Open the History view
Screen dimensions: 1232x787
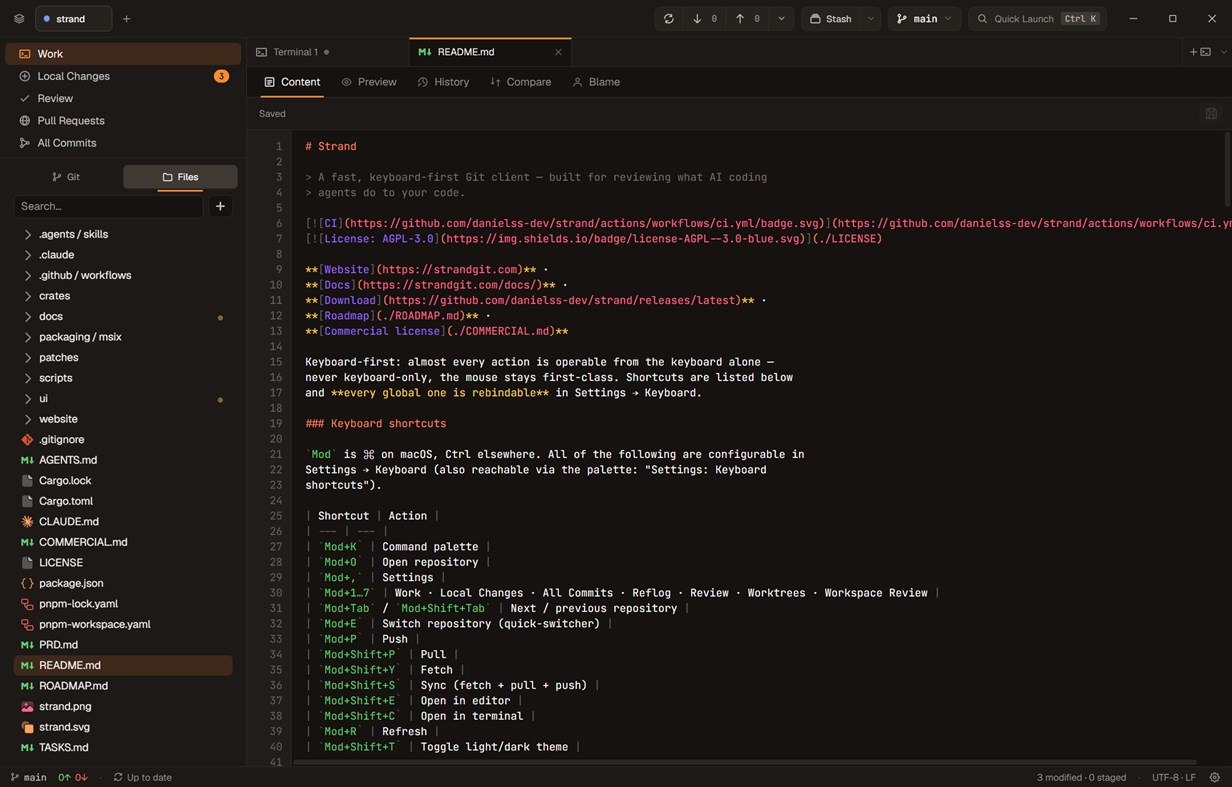tap(443, 82)
